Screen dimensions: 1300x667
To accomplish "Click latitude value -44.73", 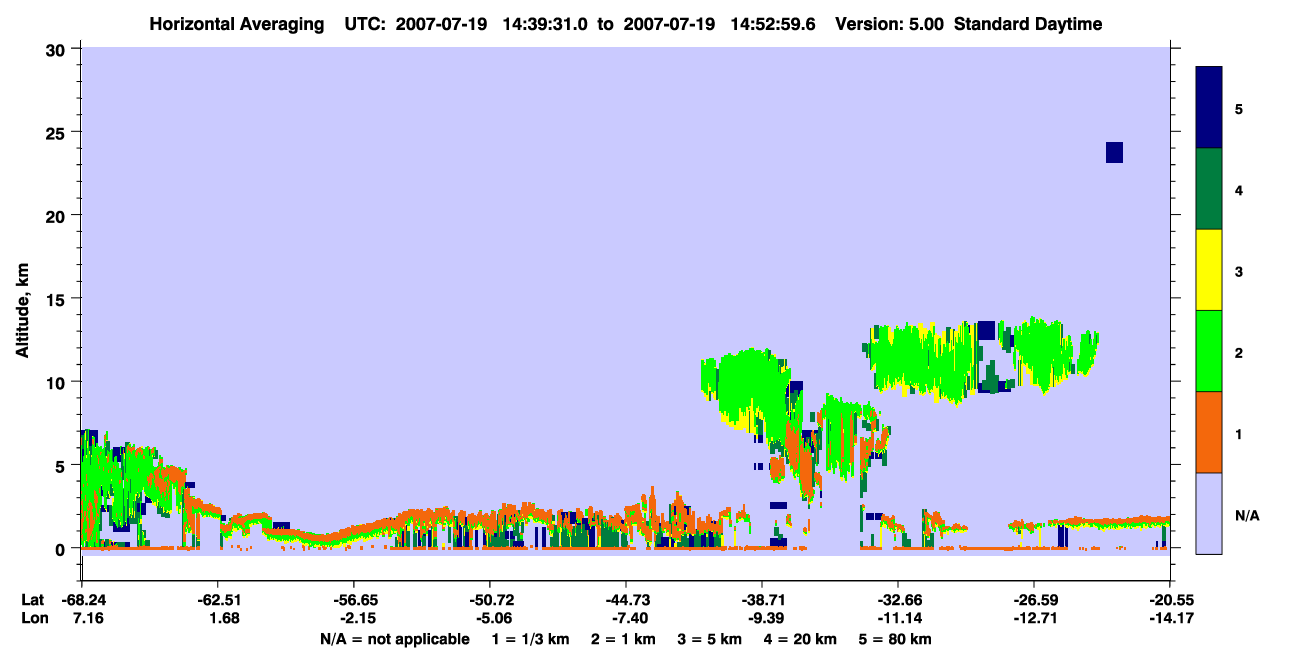I will pos(626,600).
